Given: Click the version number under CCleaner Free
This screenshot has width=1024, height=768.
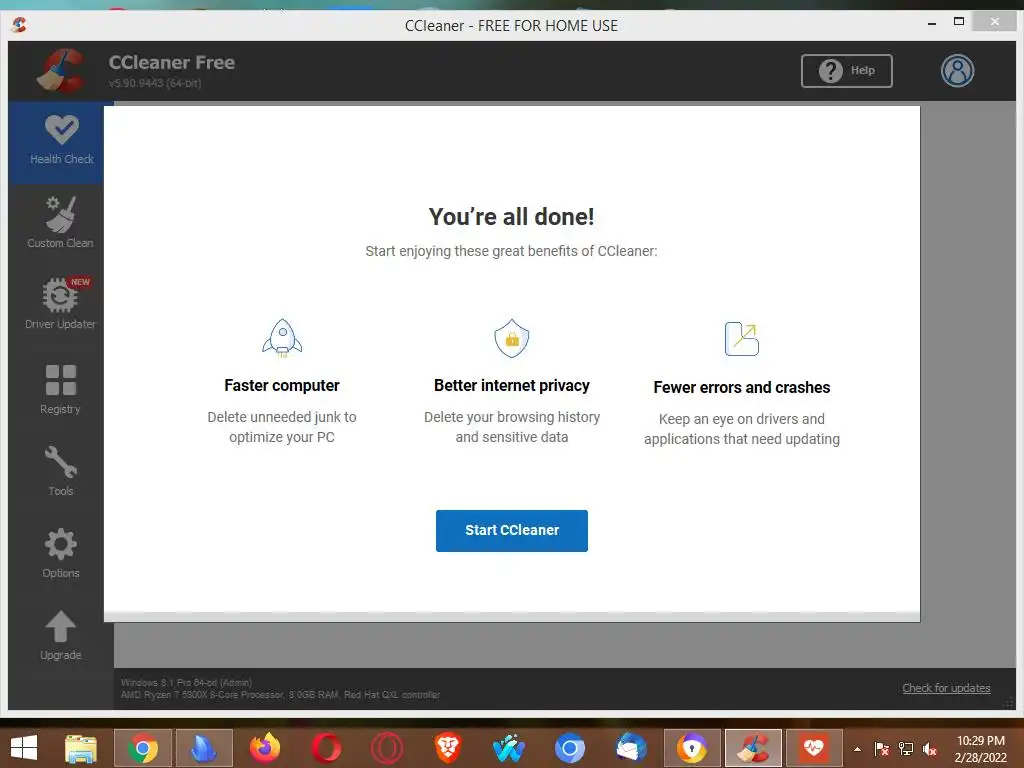Looking at the screenshot, I should click(155, 83).
